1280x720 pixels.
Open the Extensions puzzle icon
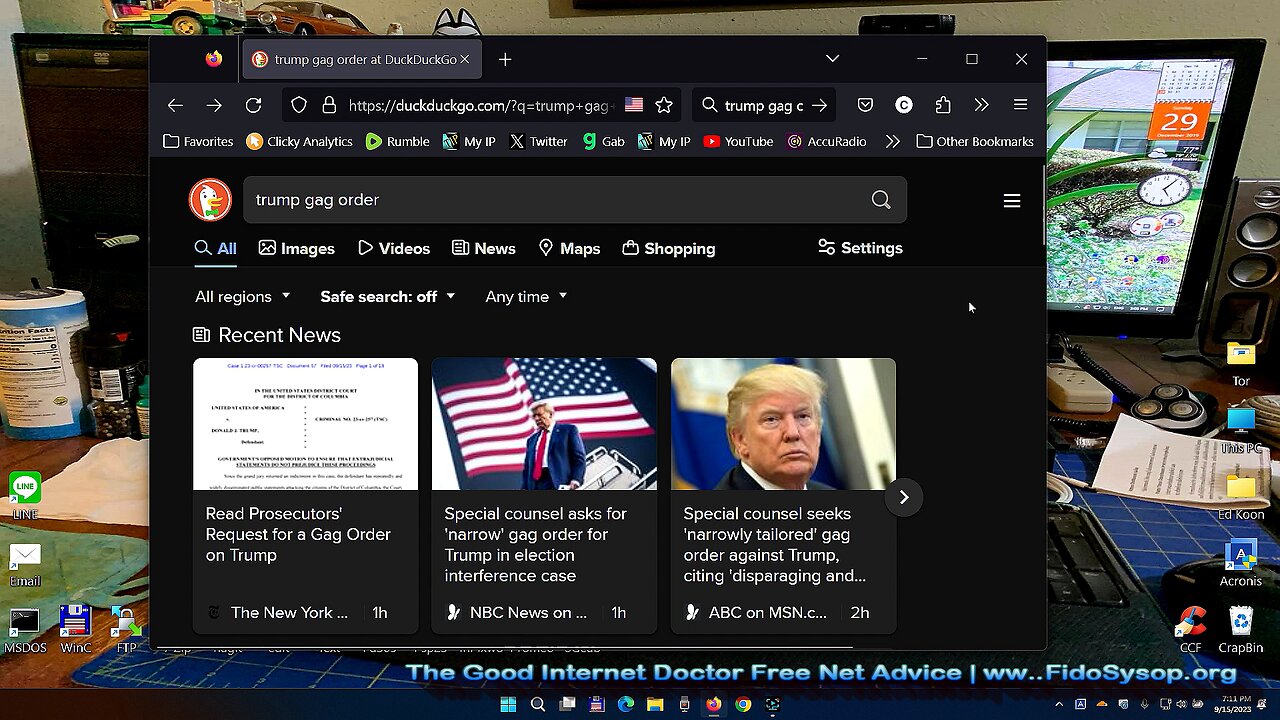click(x=943, y=105)
